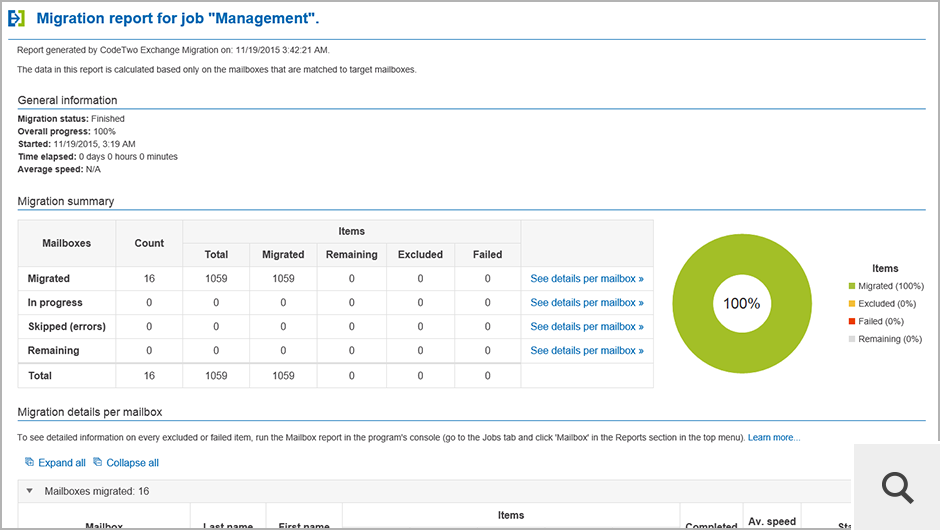Click the Failed column header

487,255
